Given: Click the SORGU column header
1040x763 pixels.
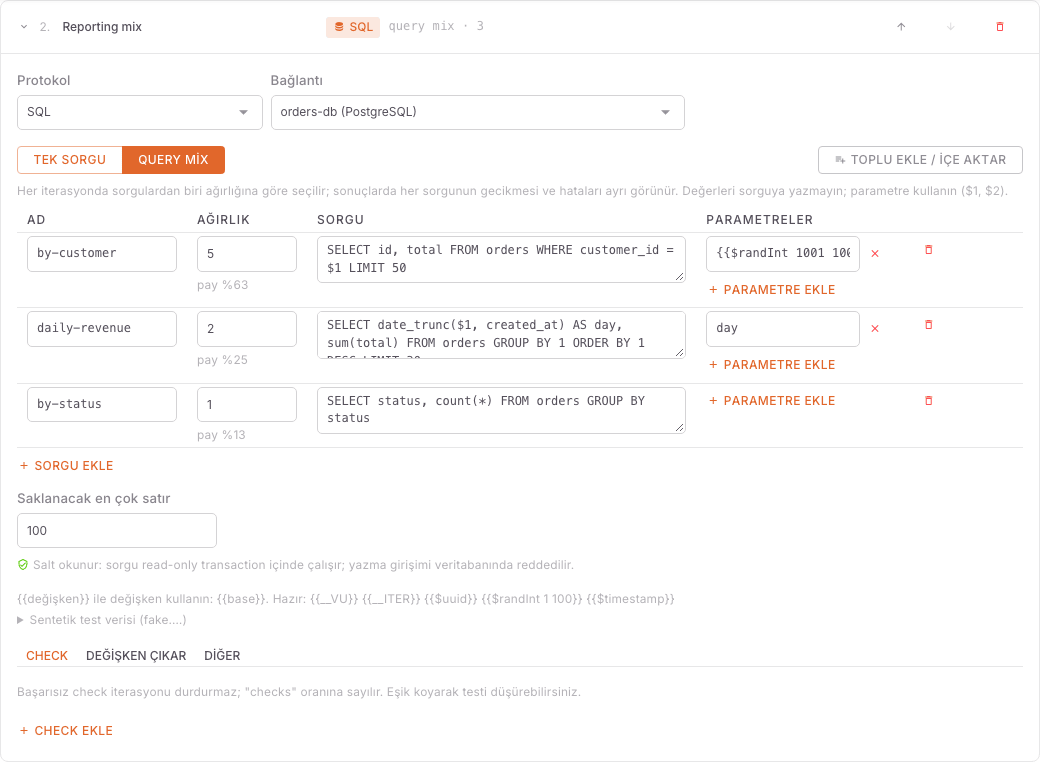Looking at the screenshot, I should point(340,220).
